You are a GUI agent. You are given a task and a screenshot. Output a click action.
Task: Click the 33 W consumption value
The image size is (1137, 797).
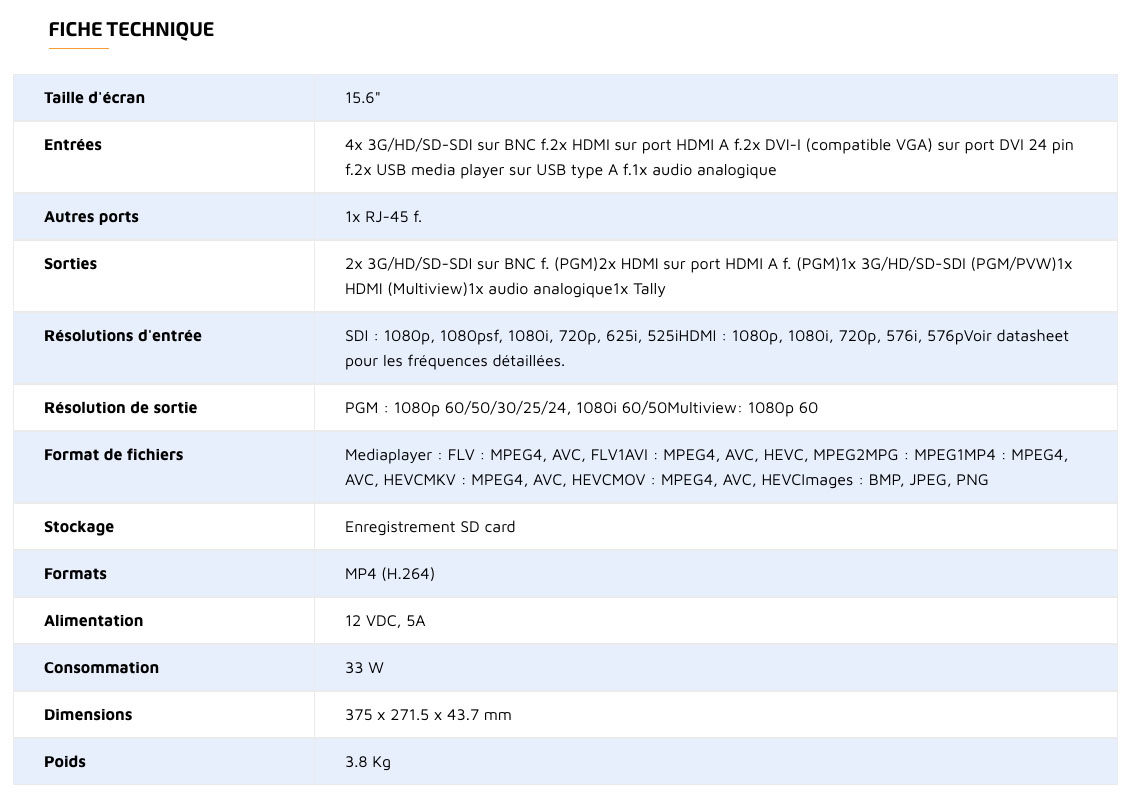coord(364,668)
